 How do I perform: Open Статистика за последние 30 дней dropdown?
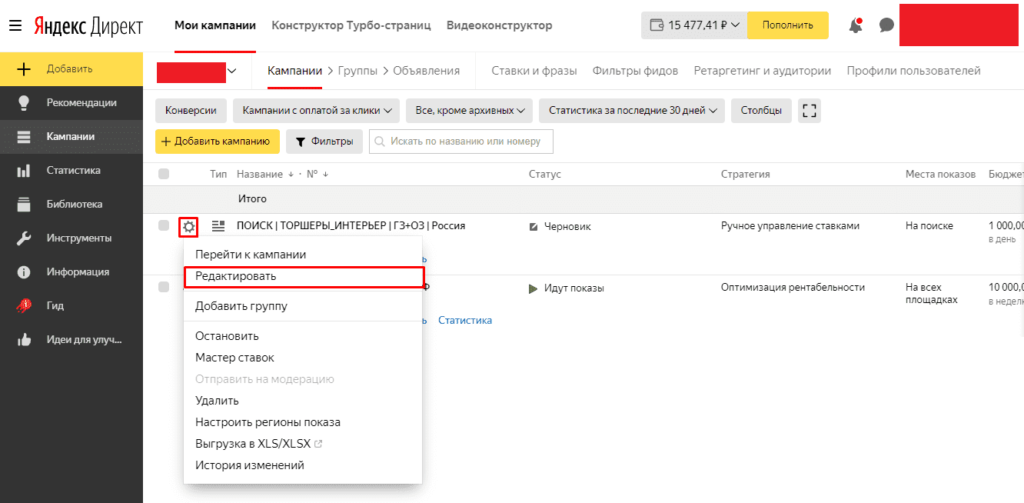coord(632,110)
